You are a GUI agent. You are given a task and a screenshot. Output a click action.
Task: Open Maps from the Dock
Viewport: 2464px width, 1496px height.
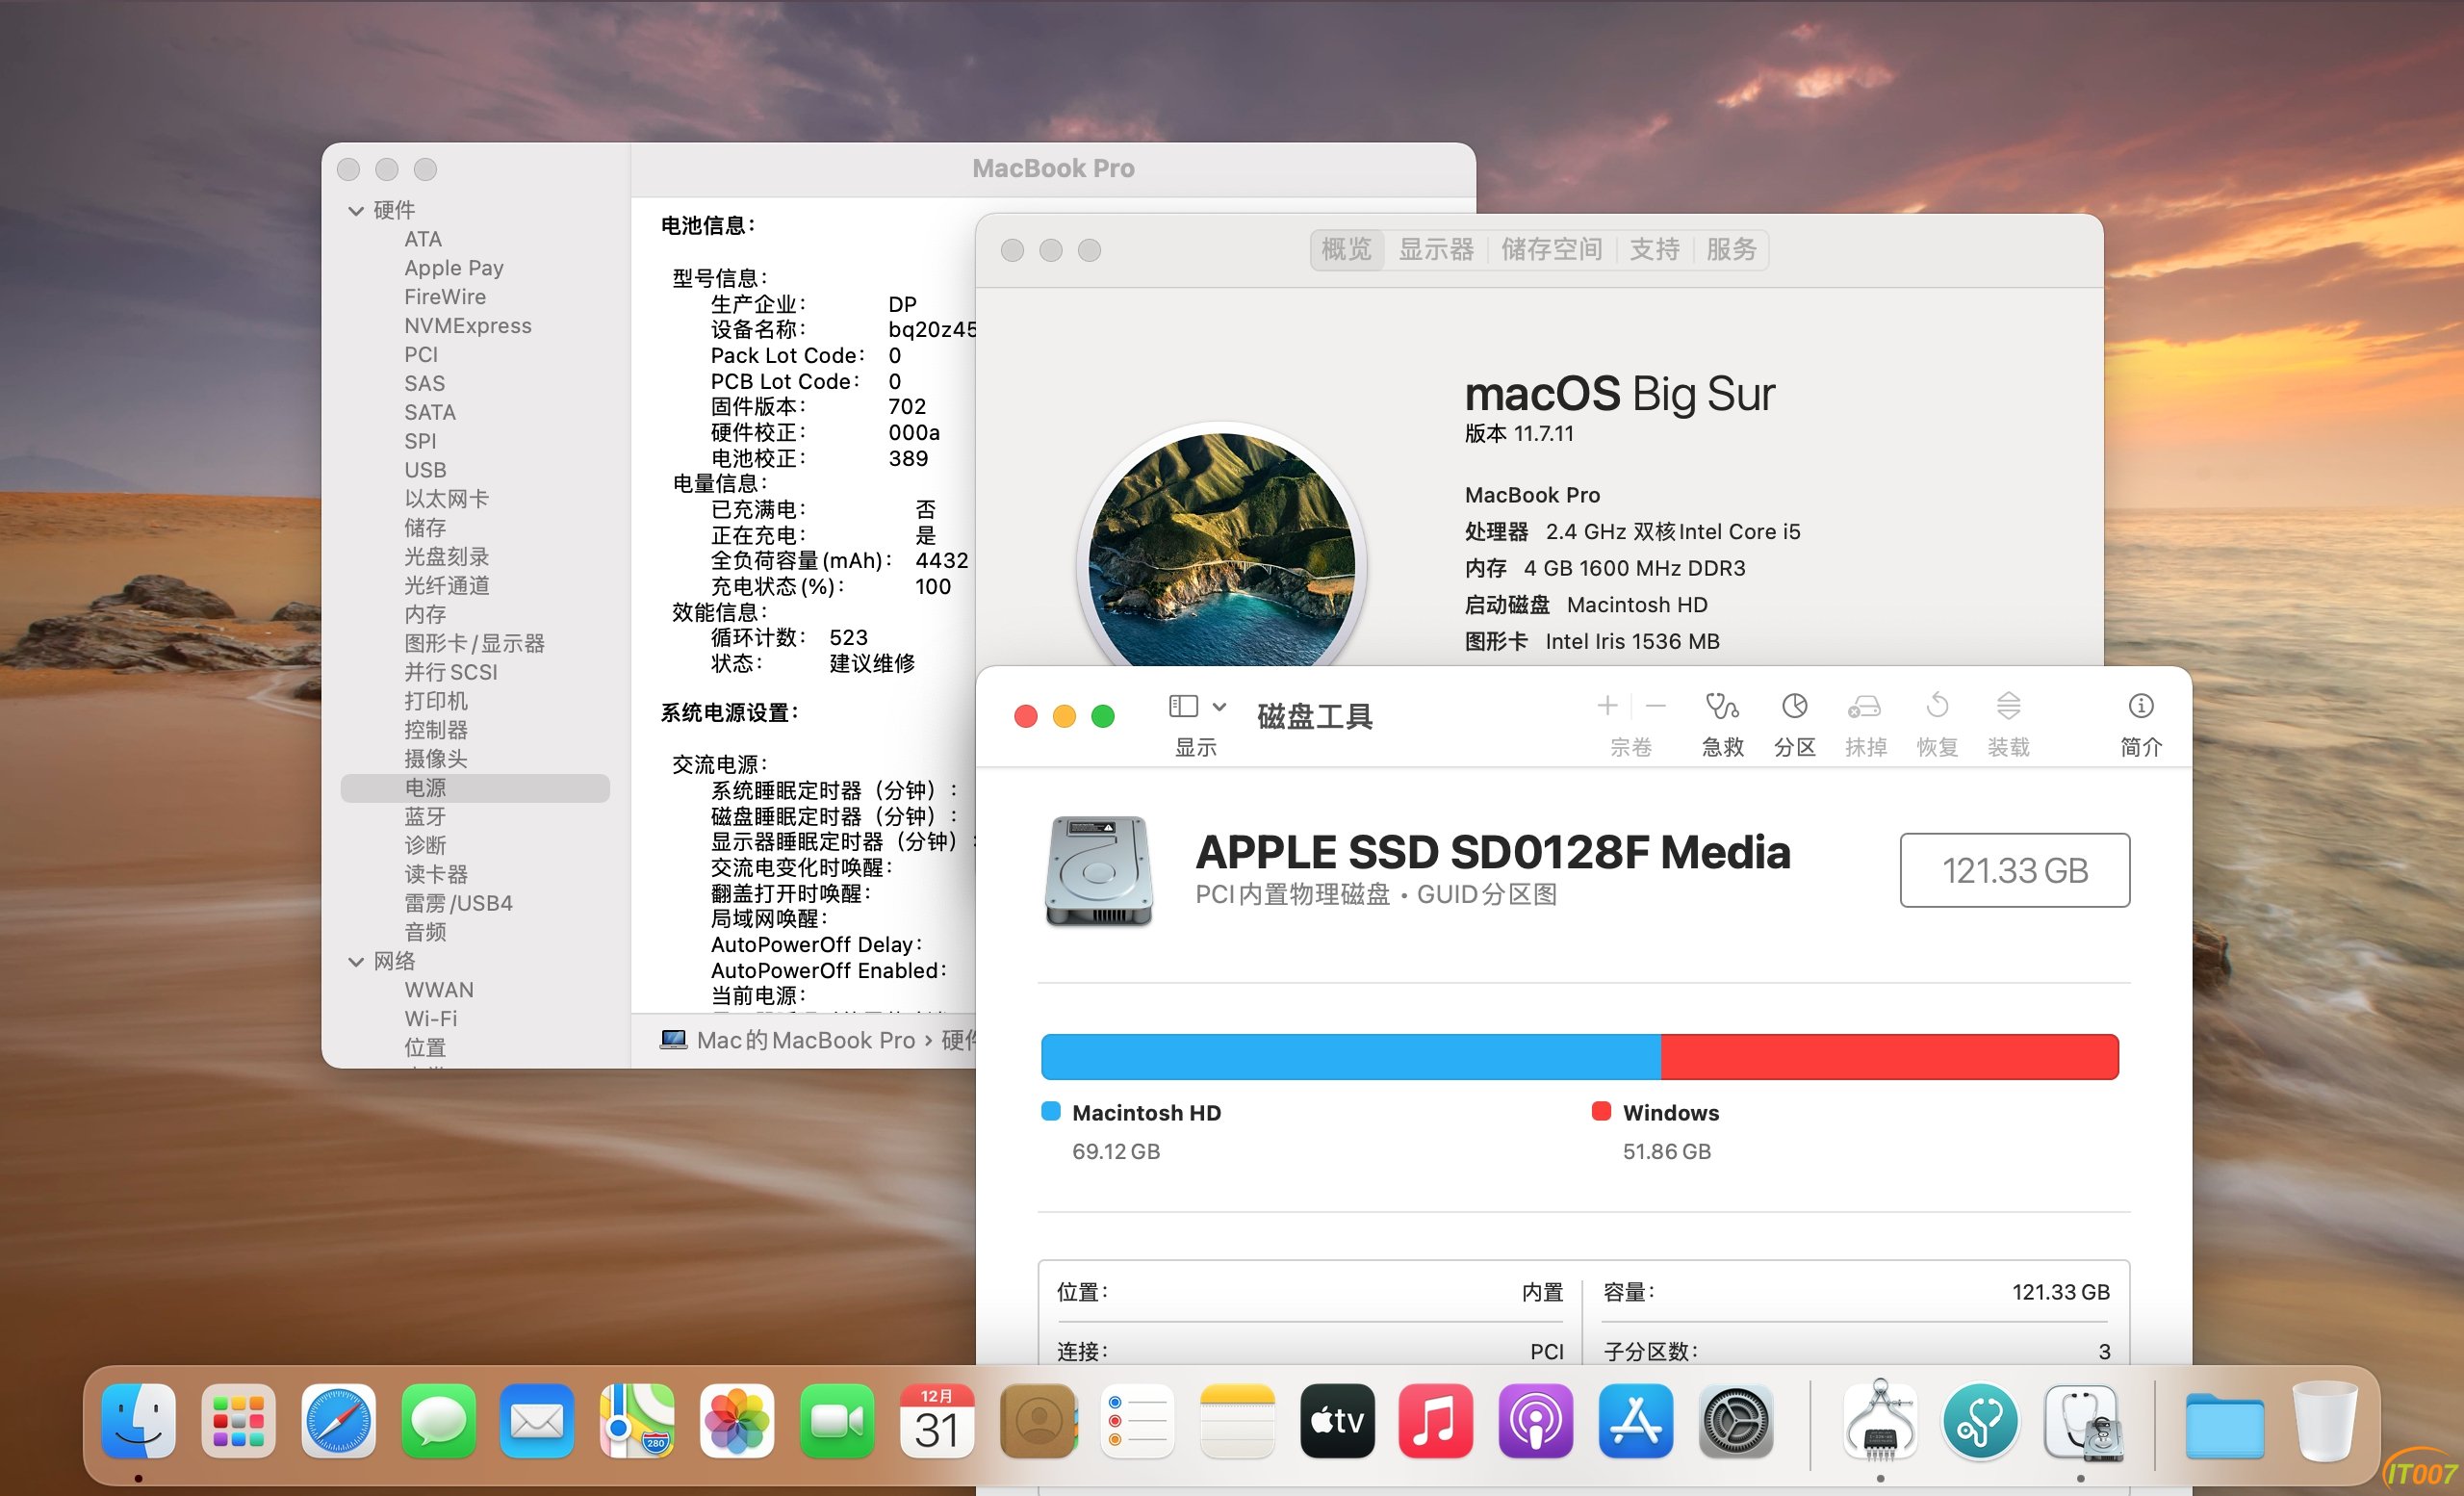[637, 1421]
